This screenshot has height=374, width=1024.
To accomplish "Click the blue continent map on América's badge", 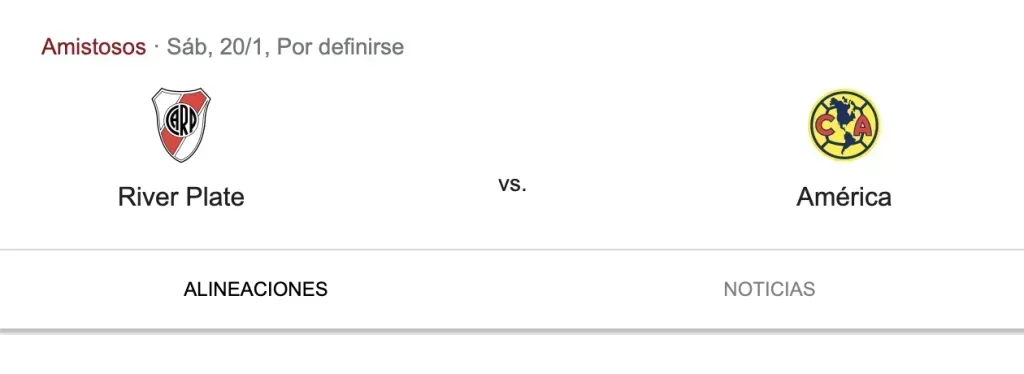I will pos(844,123).
